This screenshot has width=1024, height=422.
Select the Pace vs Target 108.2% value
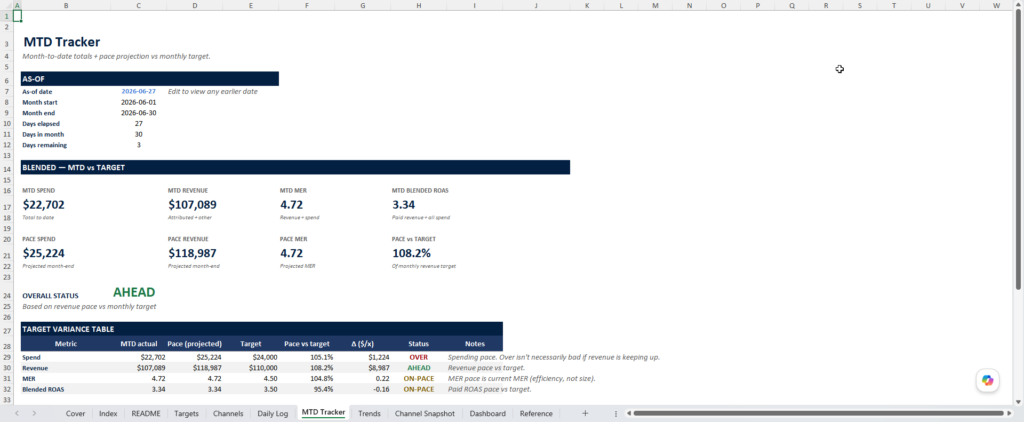(x=411, y=253)
